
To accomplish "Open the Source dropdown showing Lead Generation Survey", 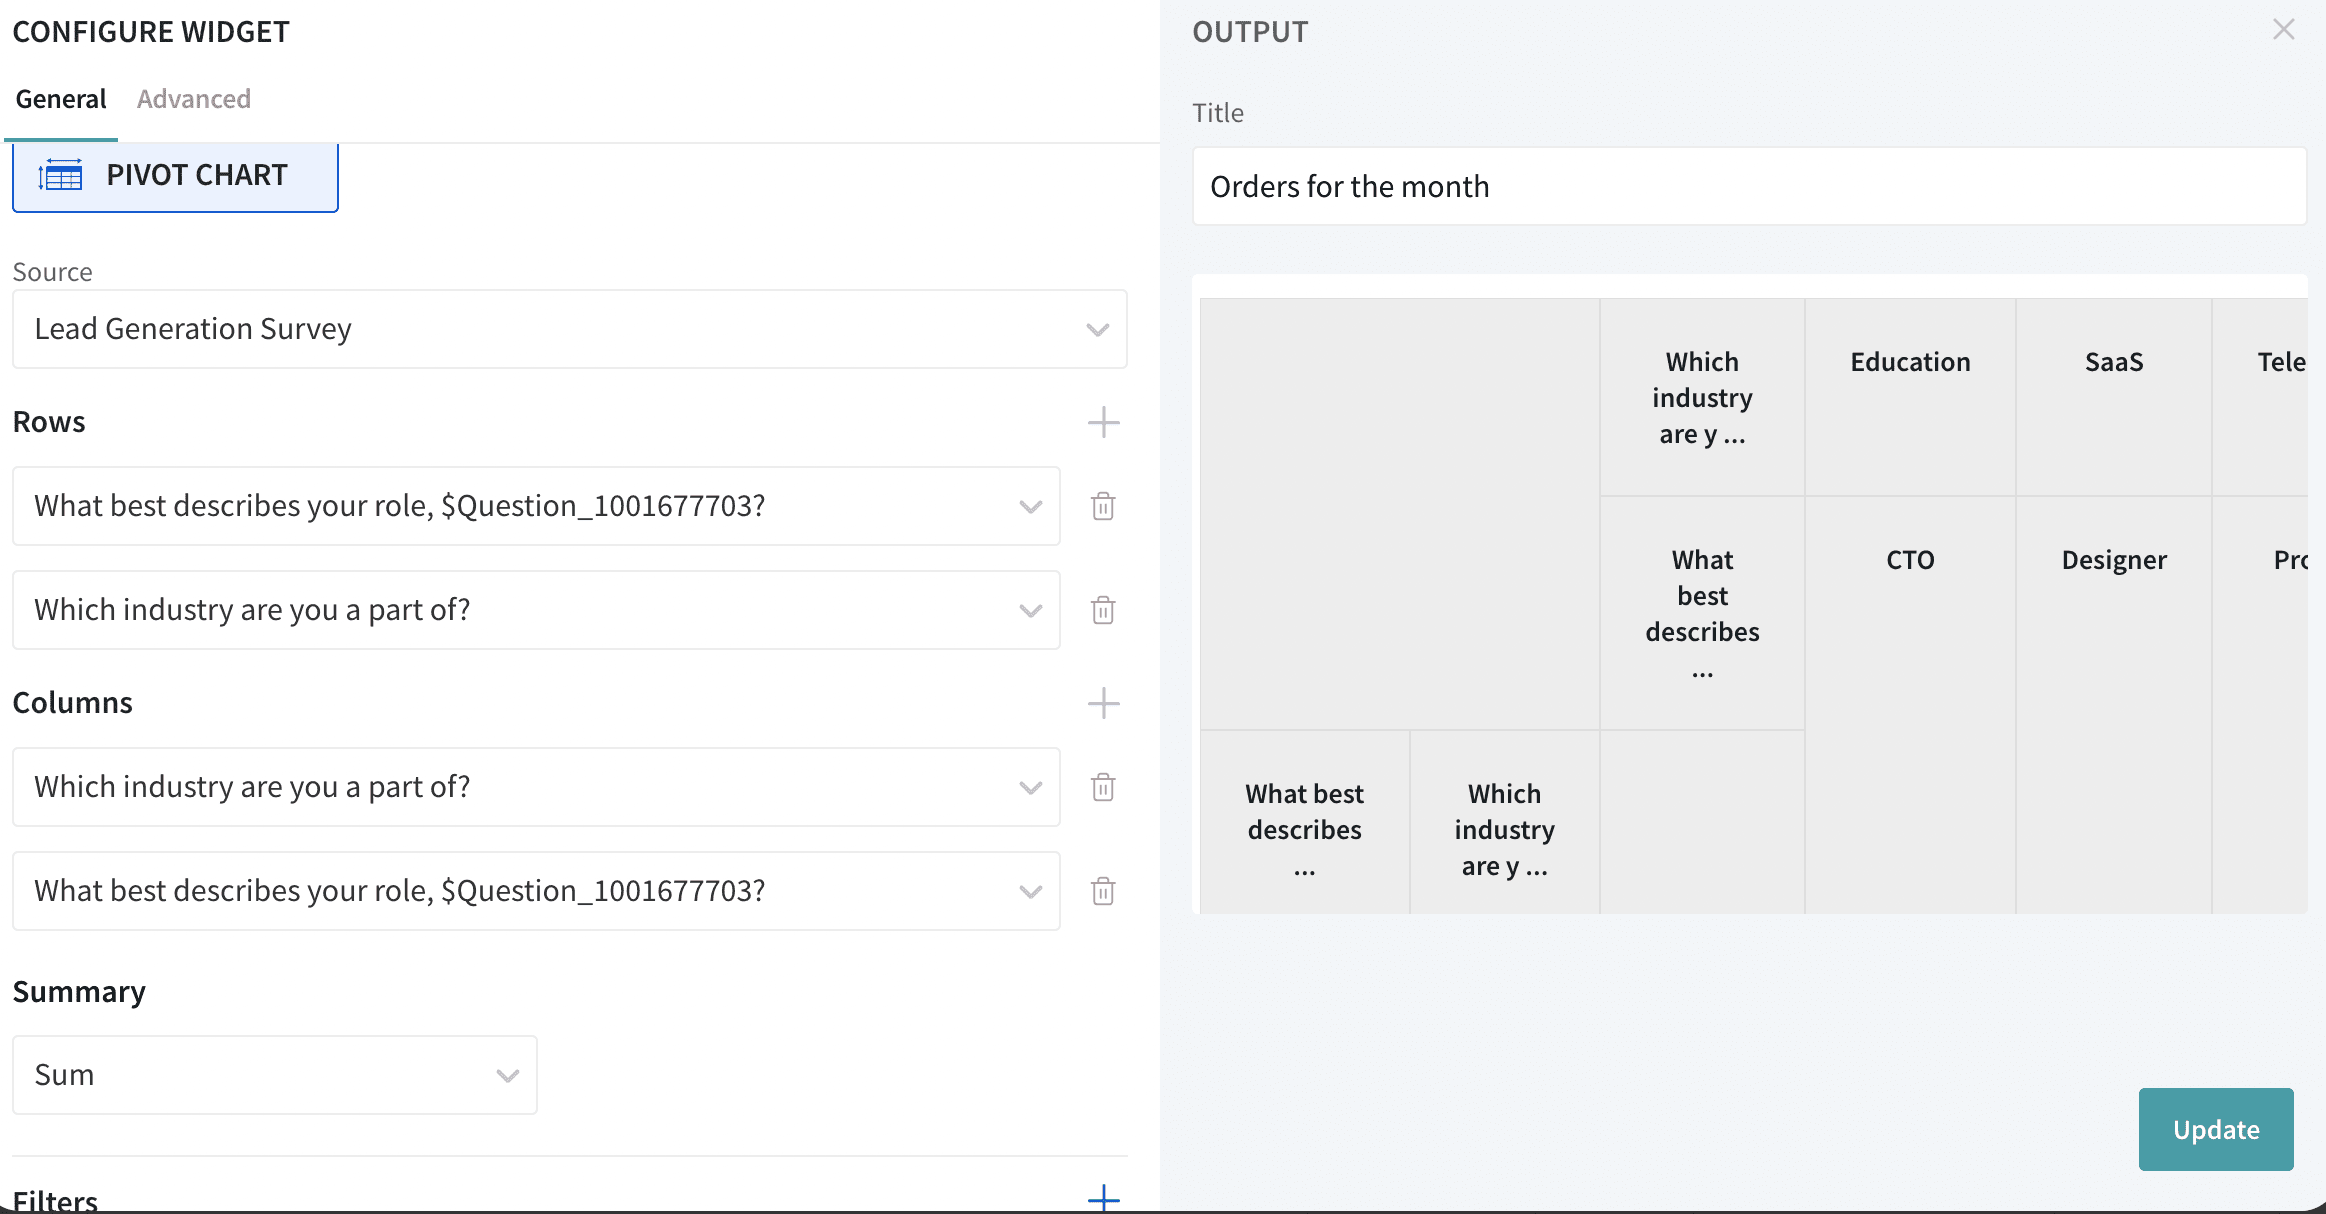I will tap(569, 329).
